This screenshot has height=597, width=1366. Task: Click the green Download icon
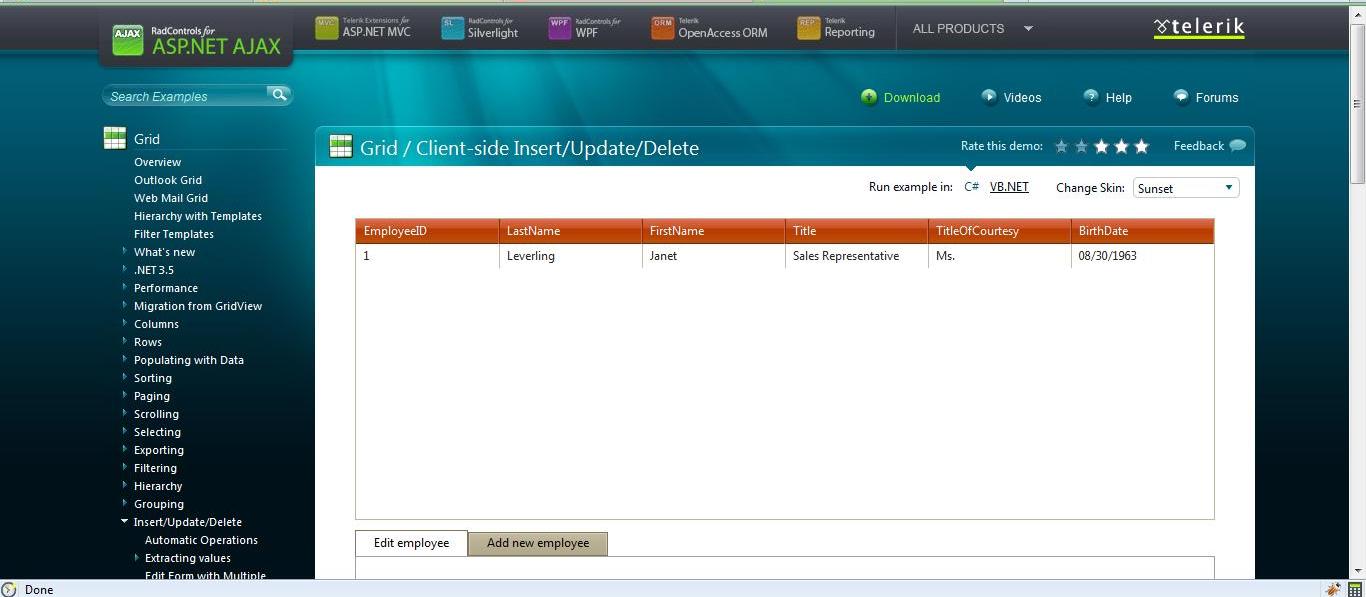[869, 97]
